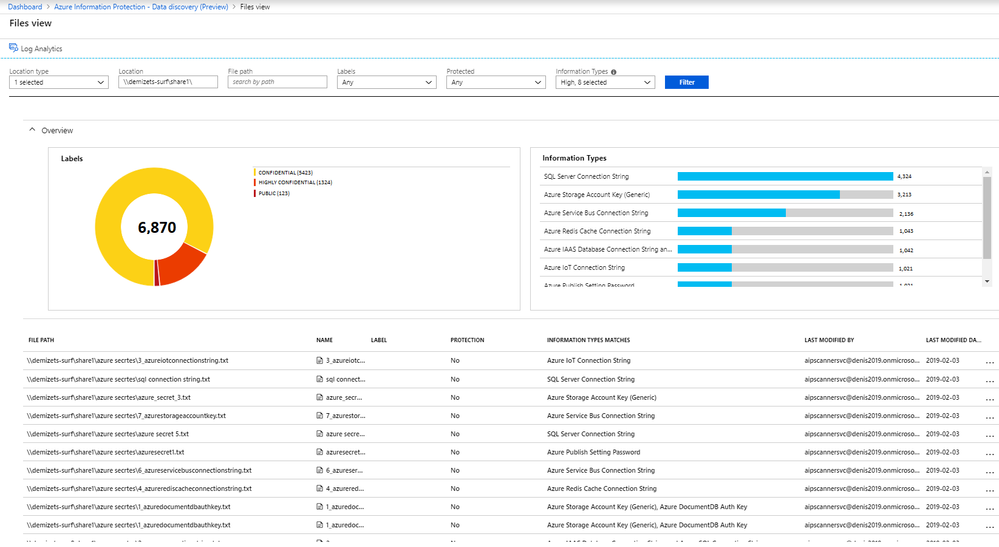Sort by LAST MODIFIED DA... column header
This screenshot has height=547, width=999.
(953, 340)
